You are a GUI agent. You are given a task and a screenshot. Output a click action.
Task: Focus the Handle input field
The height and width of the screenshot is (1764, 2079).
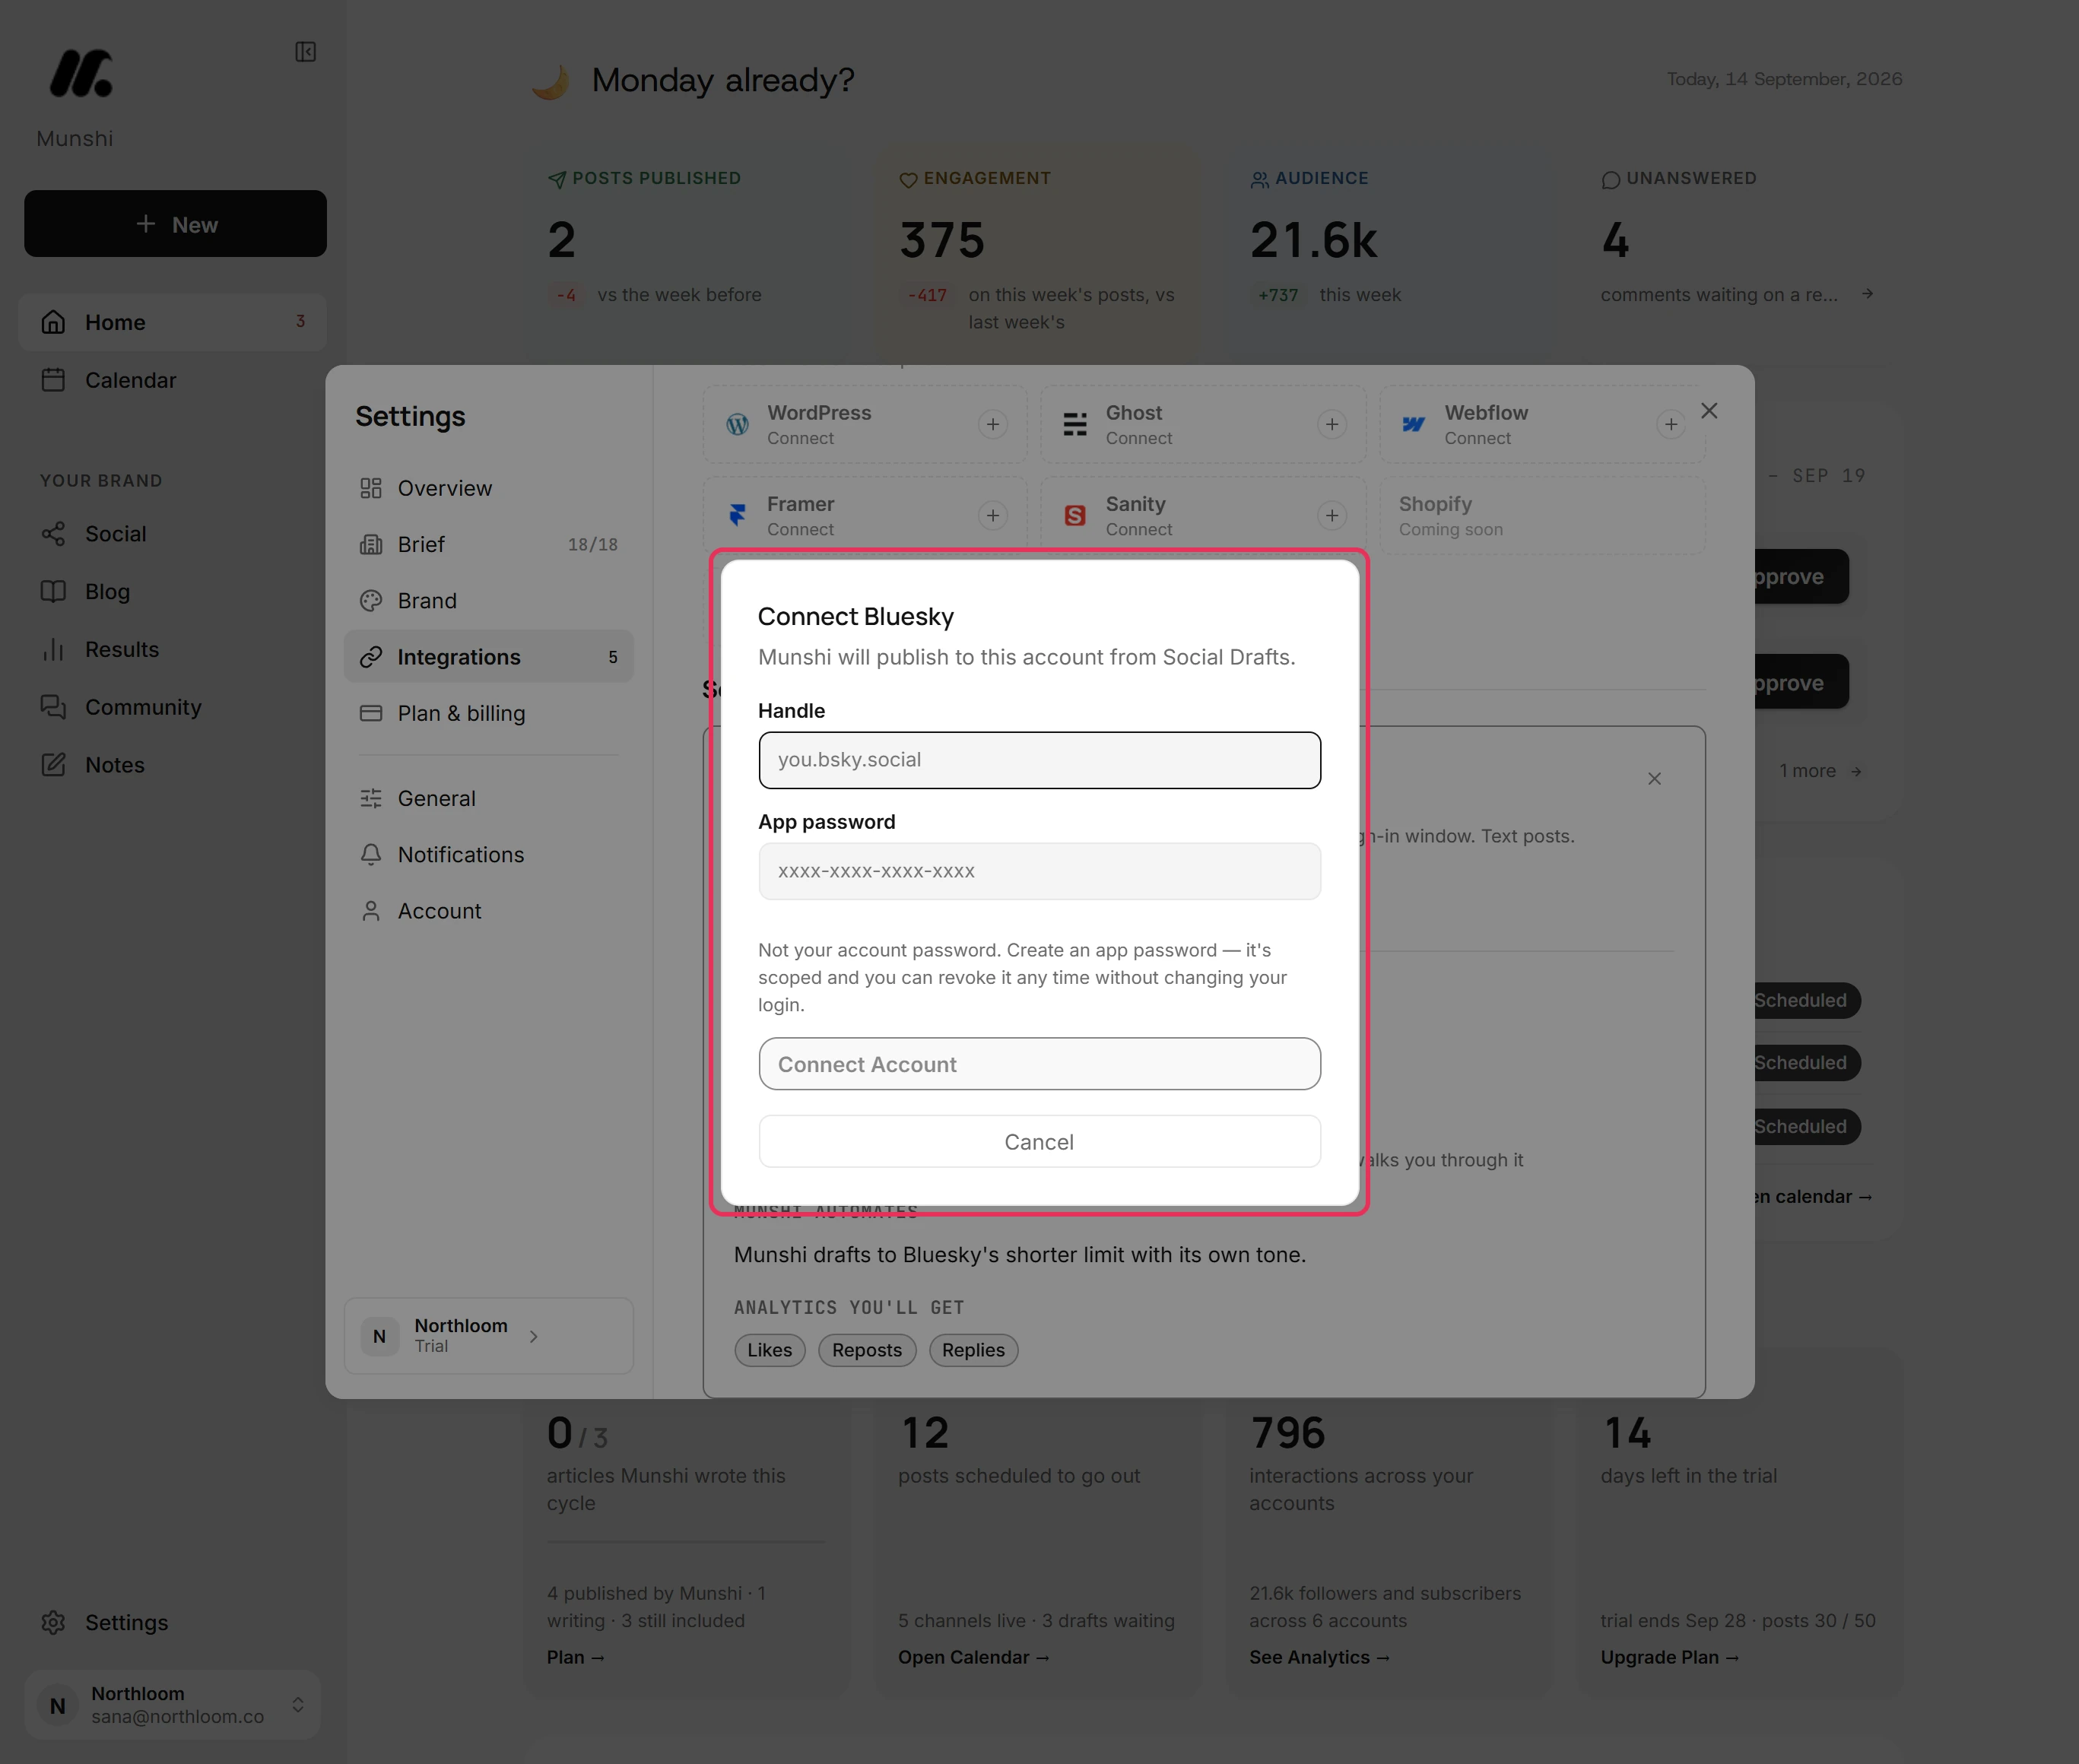pos(1039,760)
